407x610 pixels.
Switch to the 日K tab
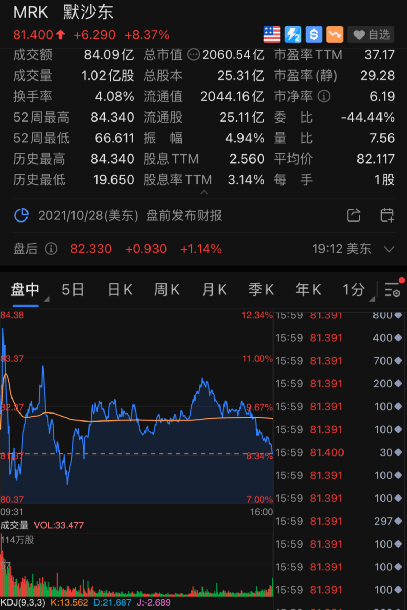120,290
